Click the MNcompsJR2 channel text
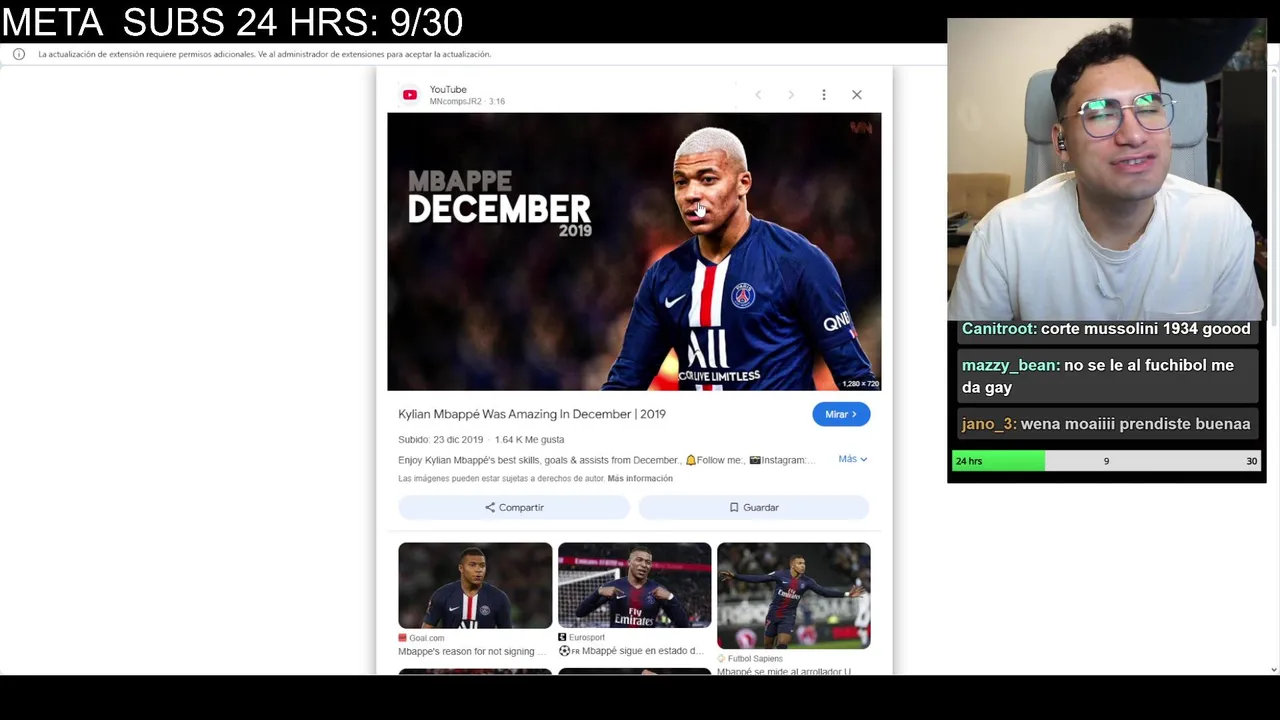The width and height of the screenshot is (1280, 720). click(x=455, y=101)
